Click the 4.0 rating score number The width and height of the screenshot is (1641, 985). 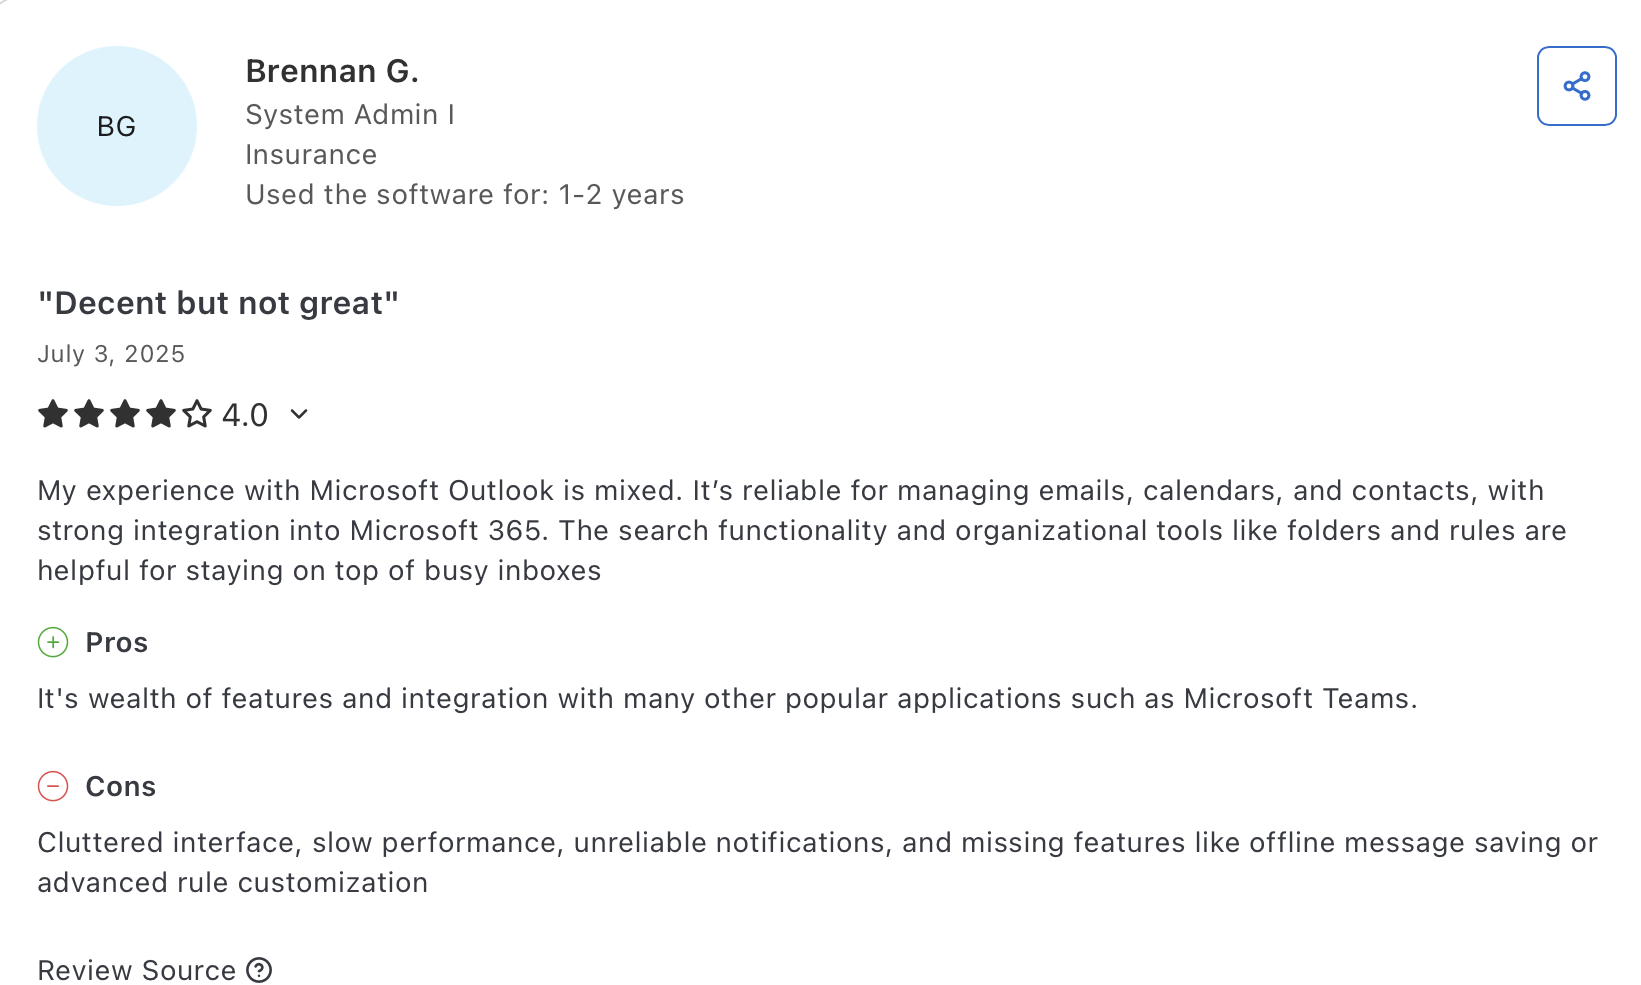coord(245,414)
